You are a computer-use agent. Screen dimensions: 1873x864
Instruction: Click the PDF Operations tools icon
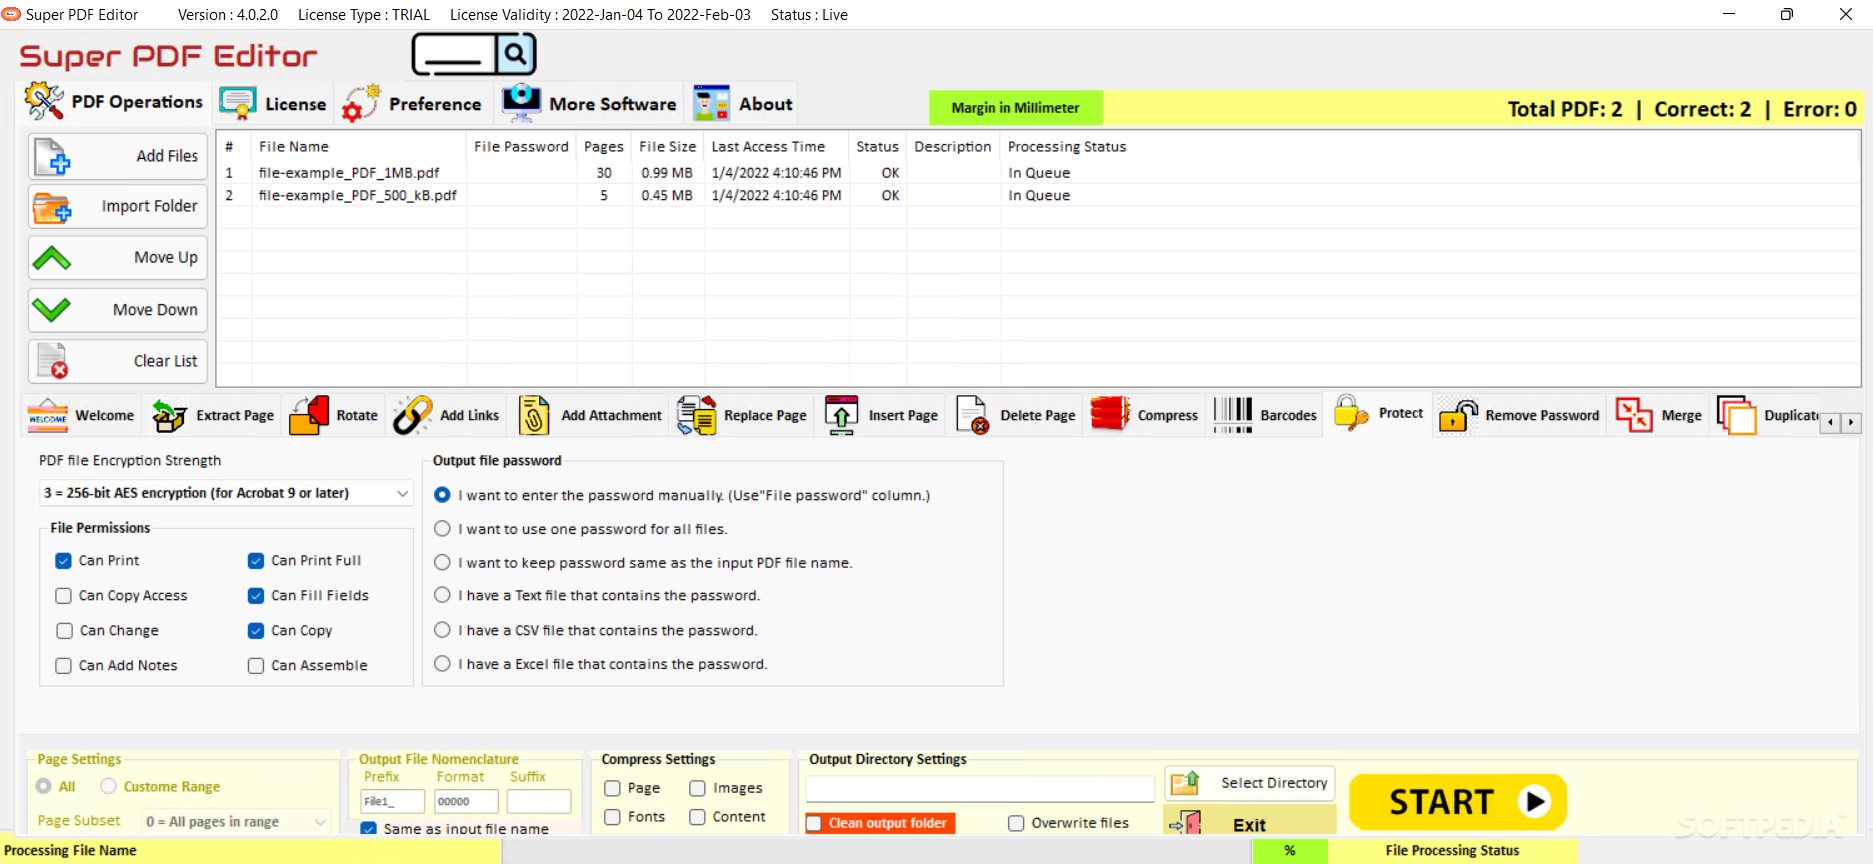44,102
